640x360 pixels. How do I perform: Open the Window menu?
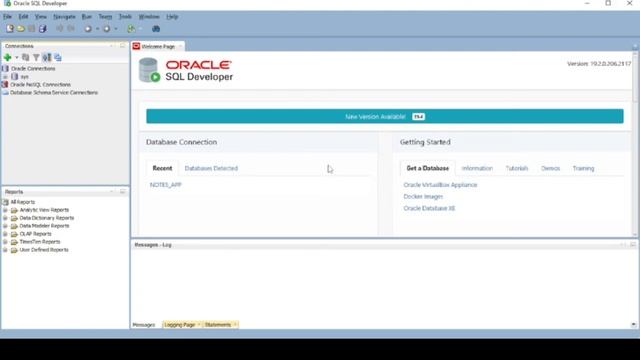coord(149,17)
